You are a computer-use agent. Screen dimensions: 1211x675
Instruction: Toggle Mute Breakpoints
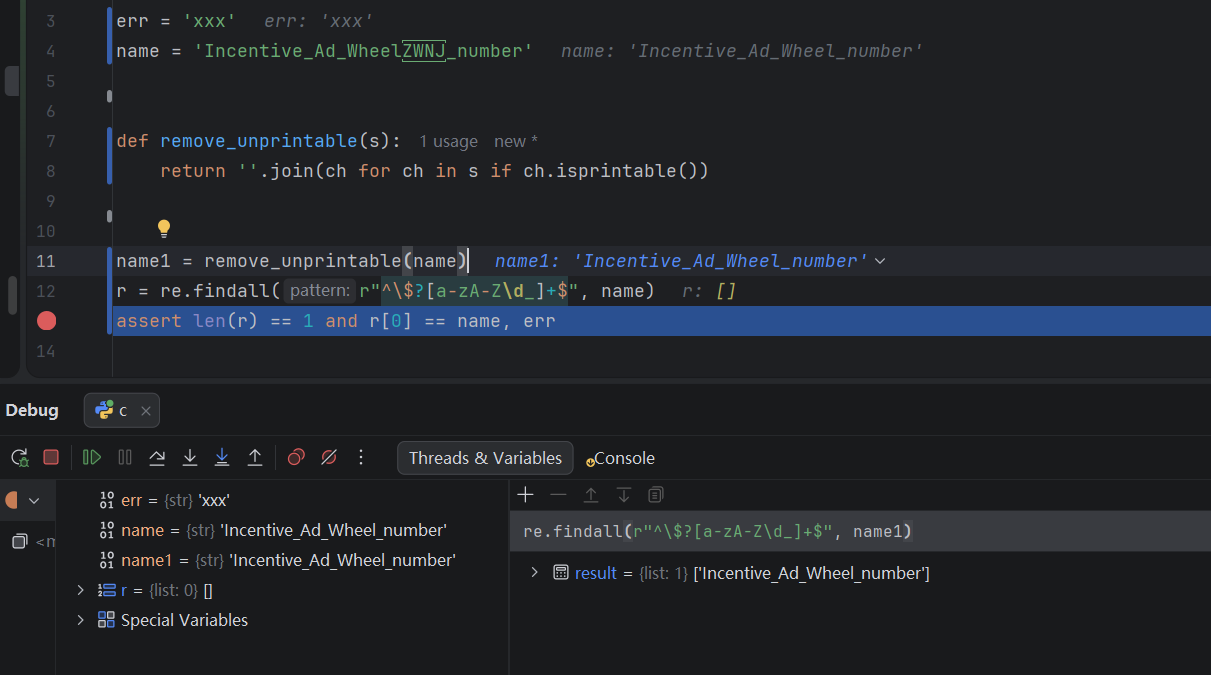pos(328,457)
